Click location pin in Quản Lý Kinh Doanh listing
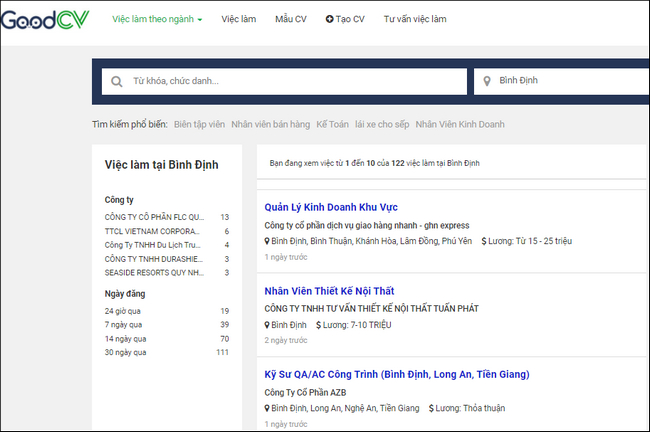The height and width of the screenshot is (432, 650). (267, 241)
